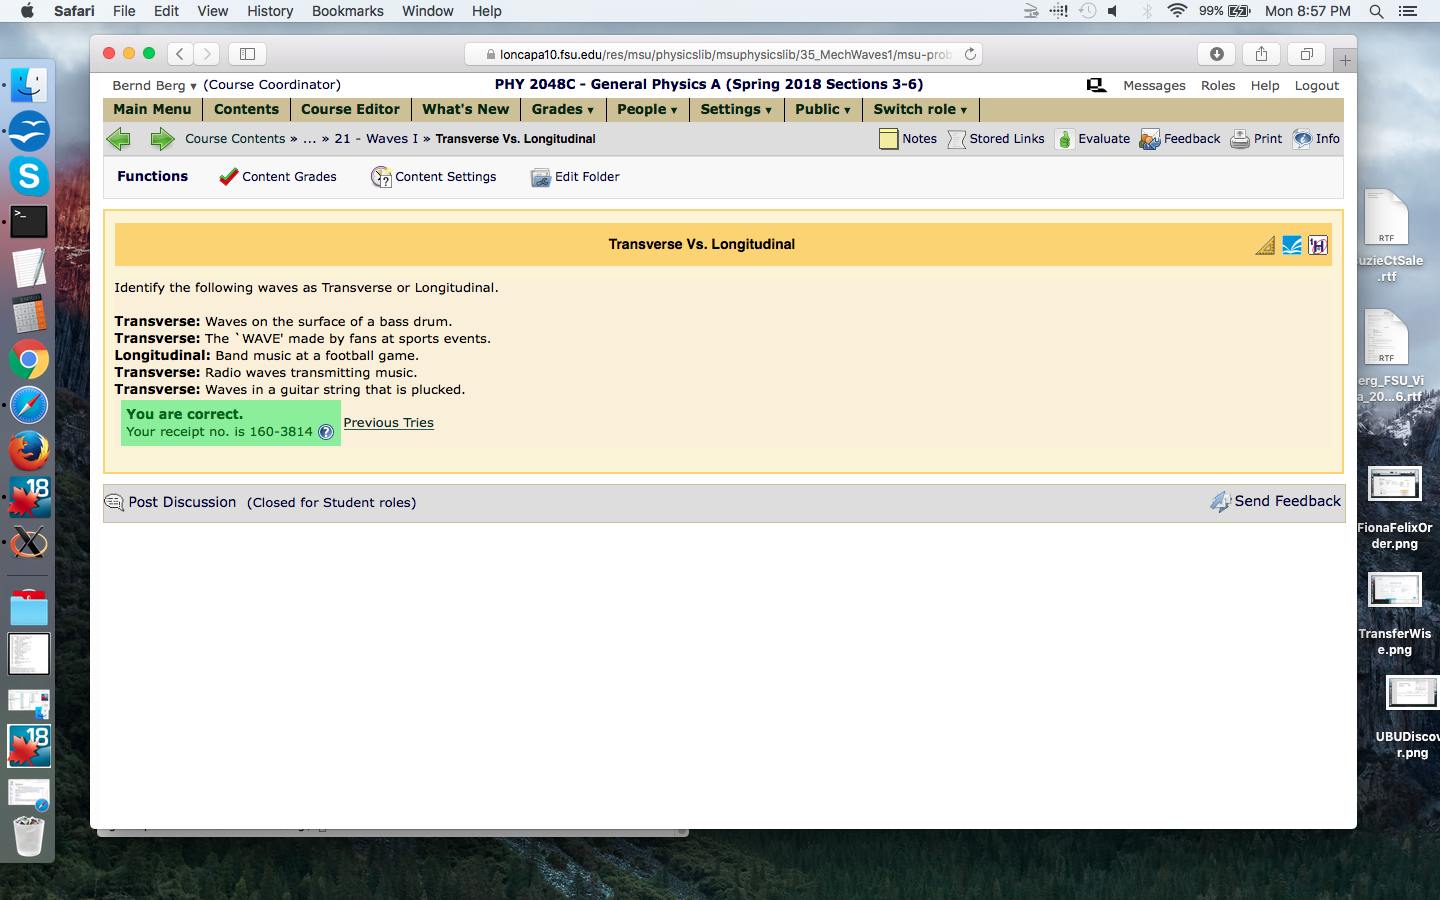Open Terminal from the Dock
The image size is (1440, 900).
29,222
